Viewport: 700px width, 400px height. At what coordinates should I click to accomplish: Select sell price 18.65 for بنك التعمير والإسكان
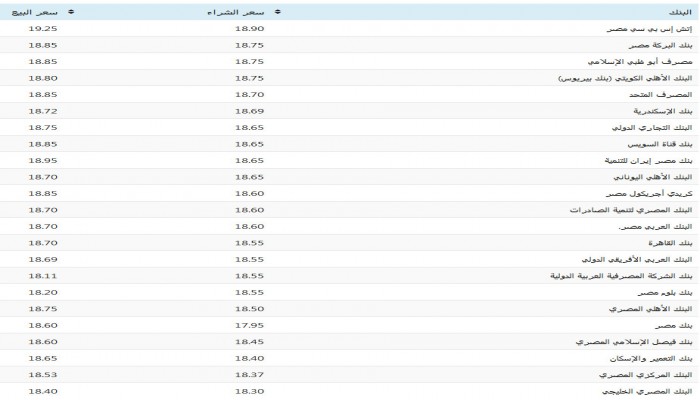pos(43,358)
